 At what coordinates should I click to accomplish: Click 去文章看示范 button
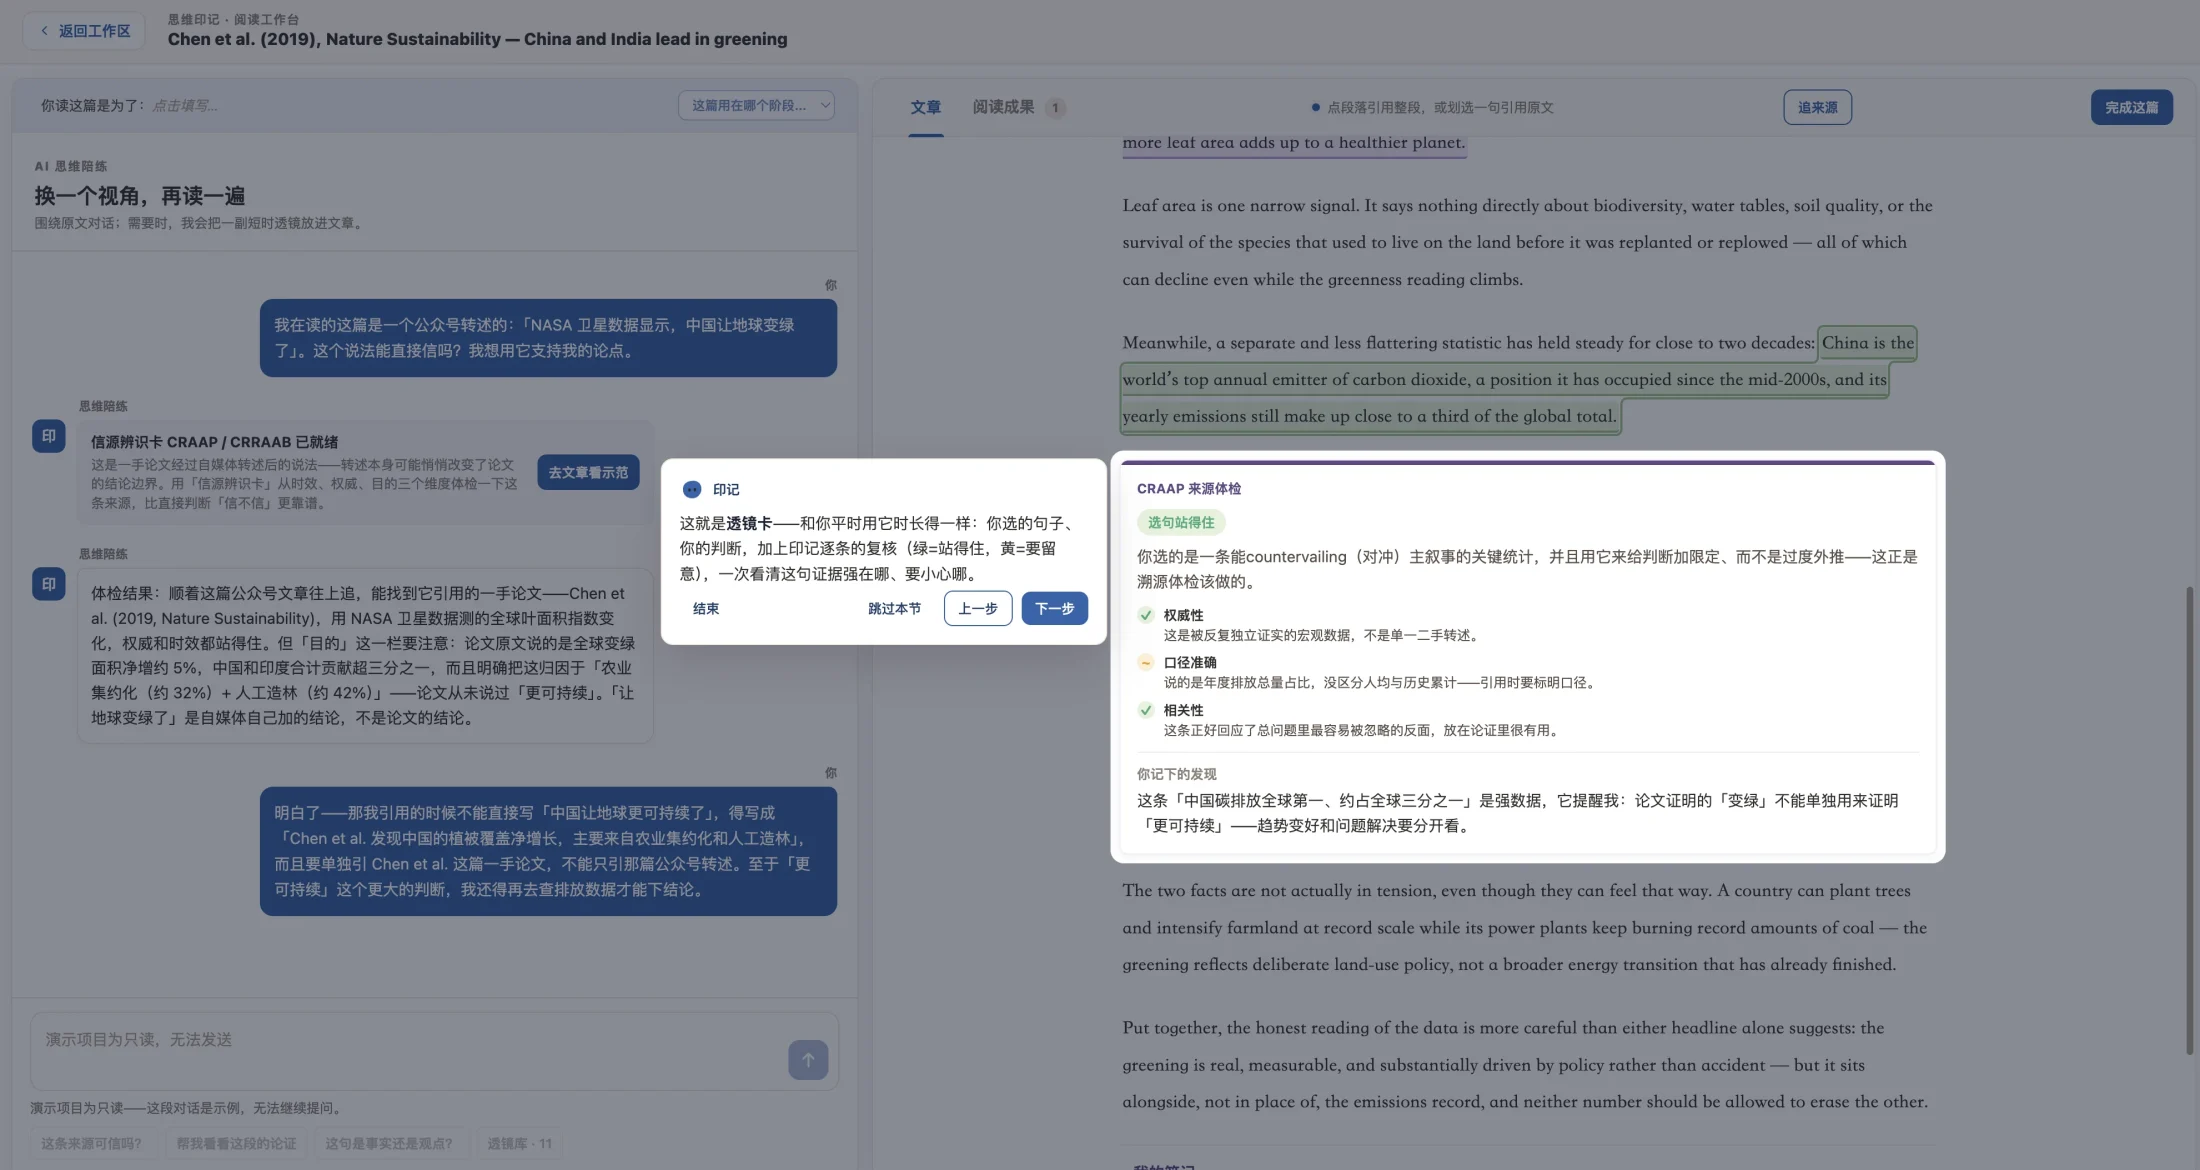pos(588,472)
